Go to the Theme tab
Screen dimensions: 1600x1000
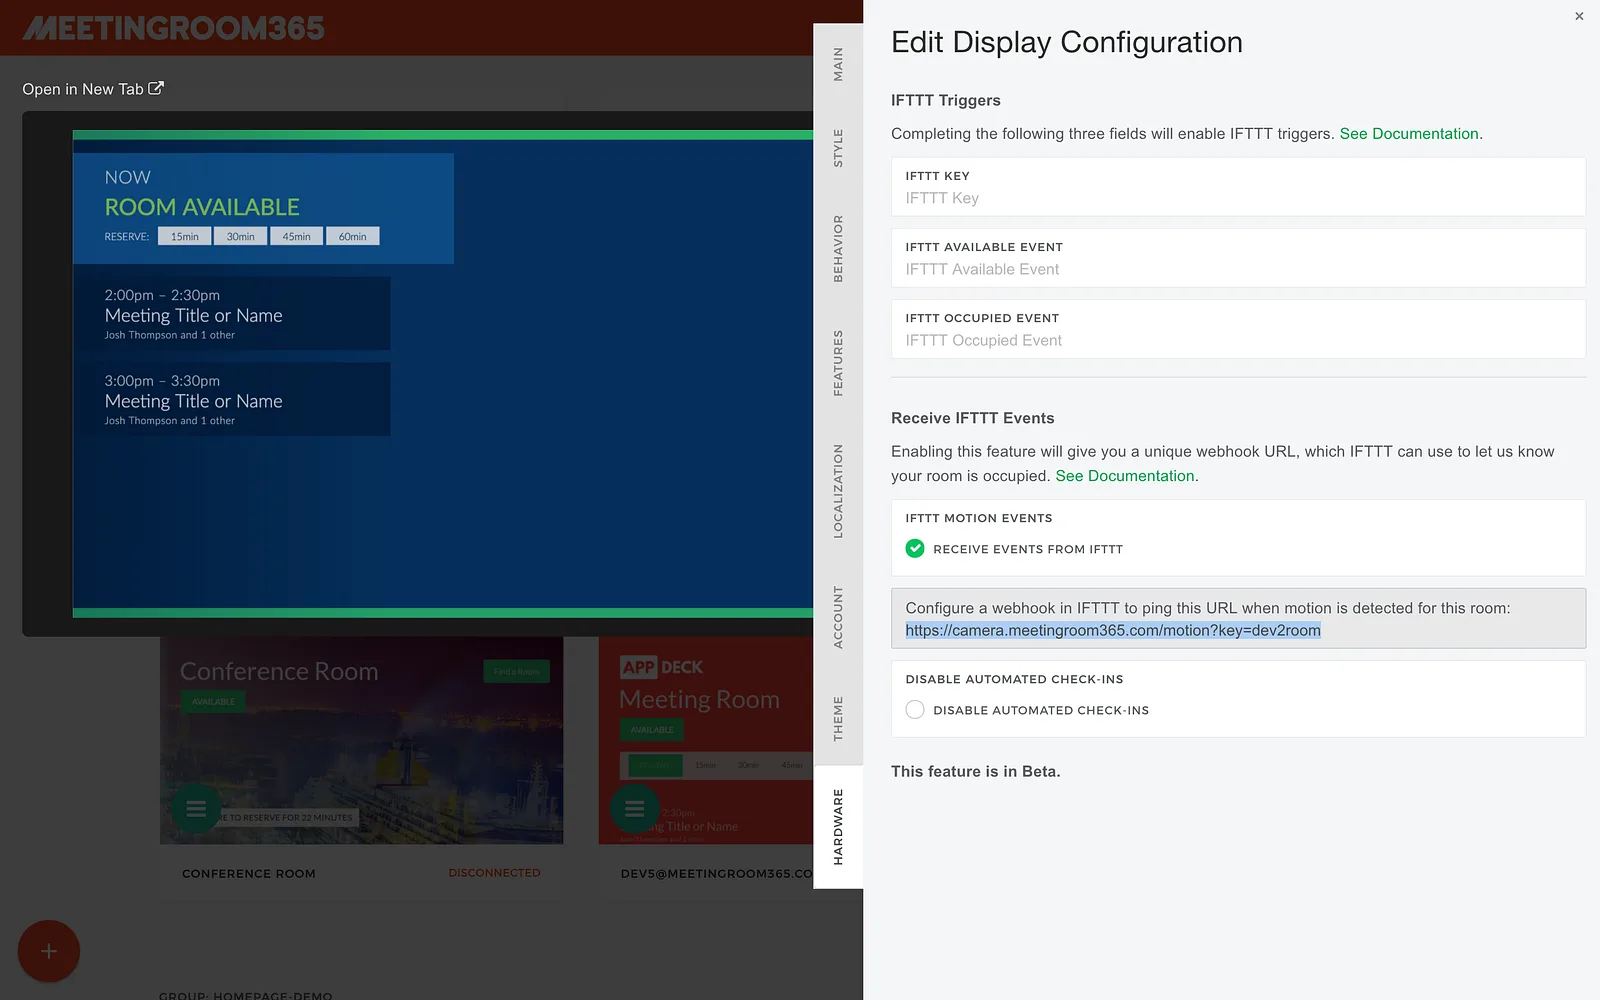pyautogui.click(x=838, y=718)
